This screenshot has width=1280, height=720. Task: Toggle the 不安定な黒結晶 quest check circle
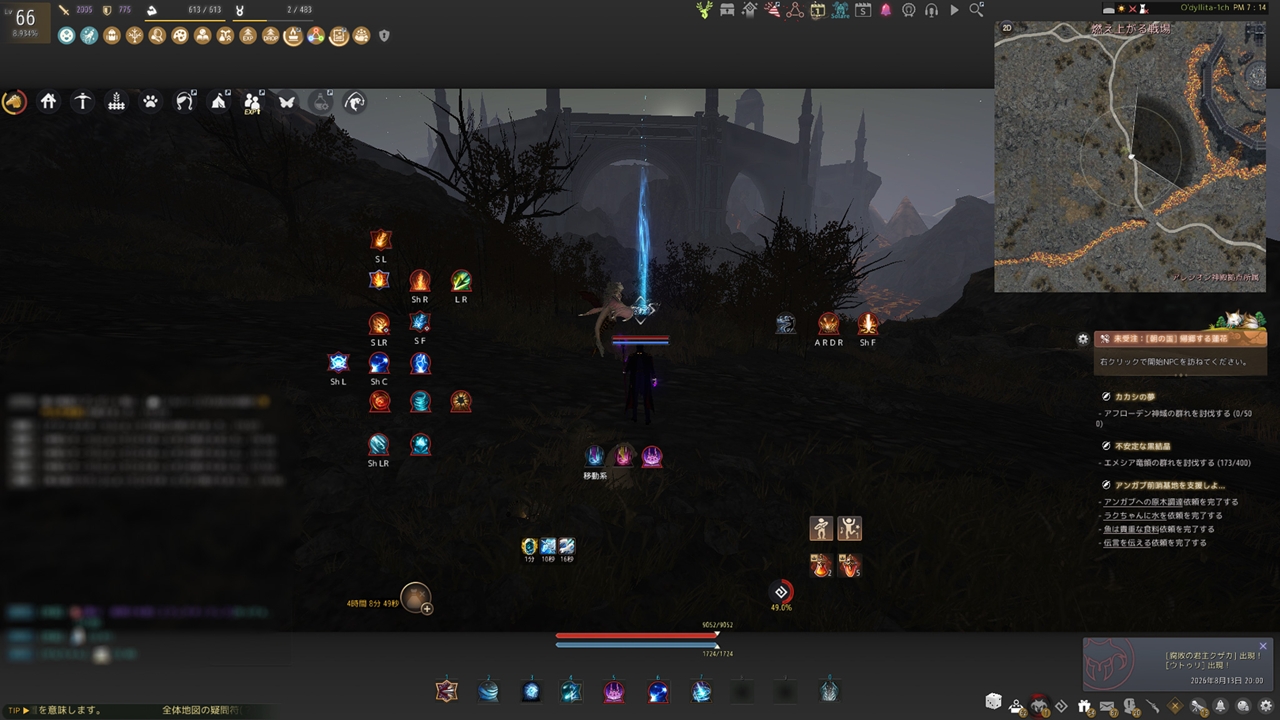[x=1106, y=446]
